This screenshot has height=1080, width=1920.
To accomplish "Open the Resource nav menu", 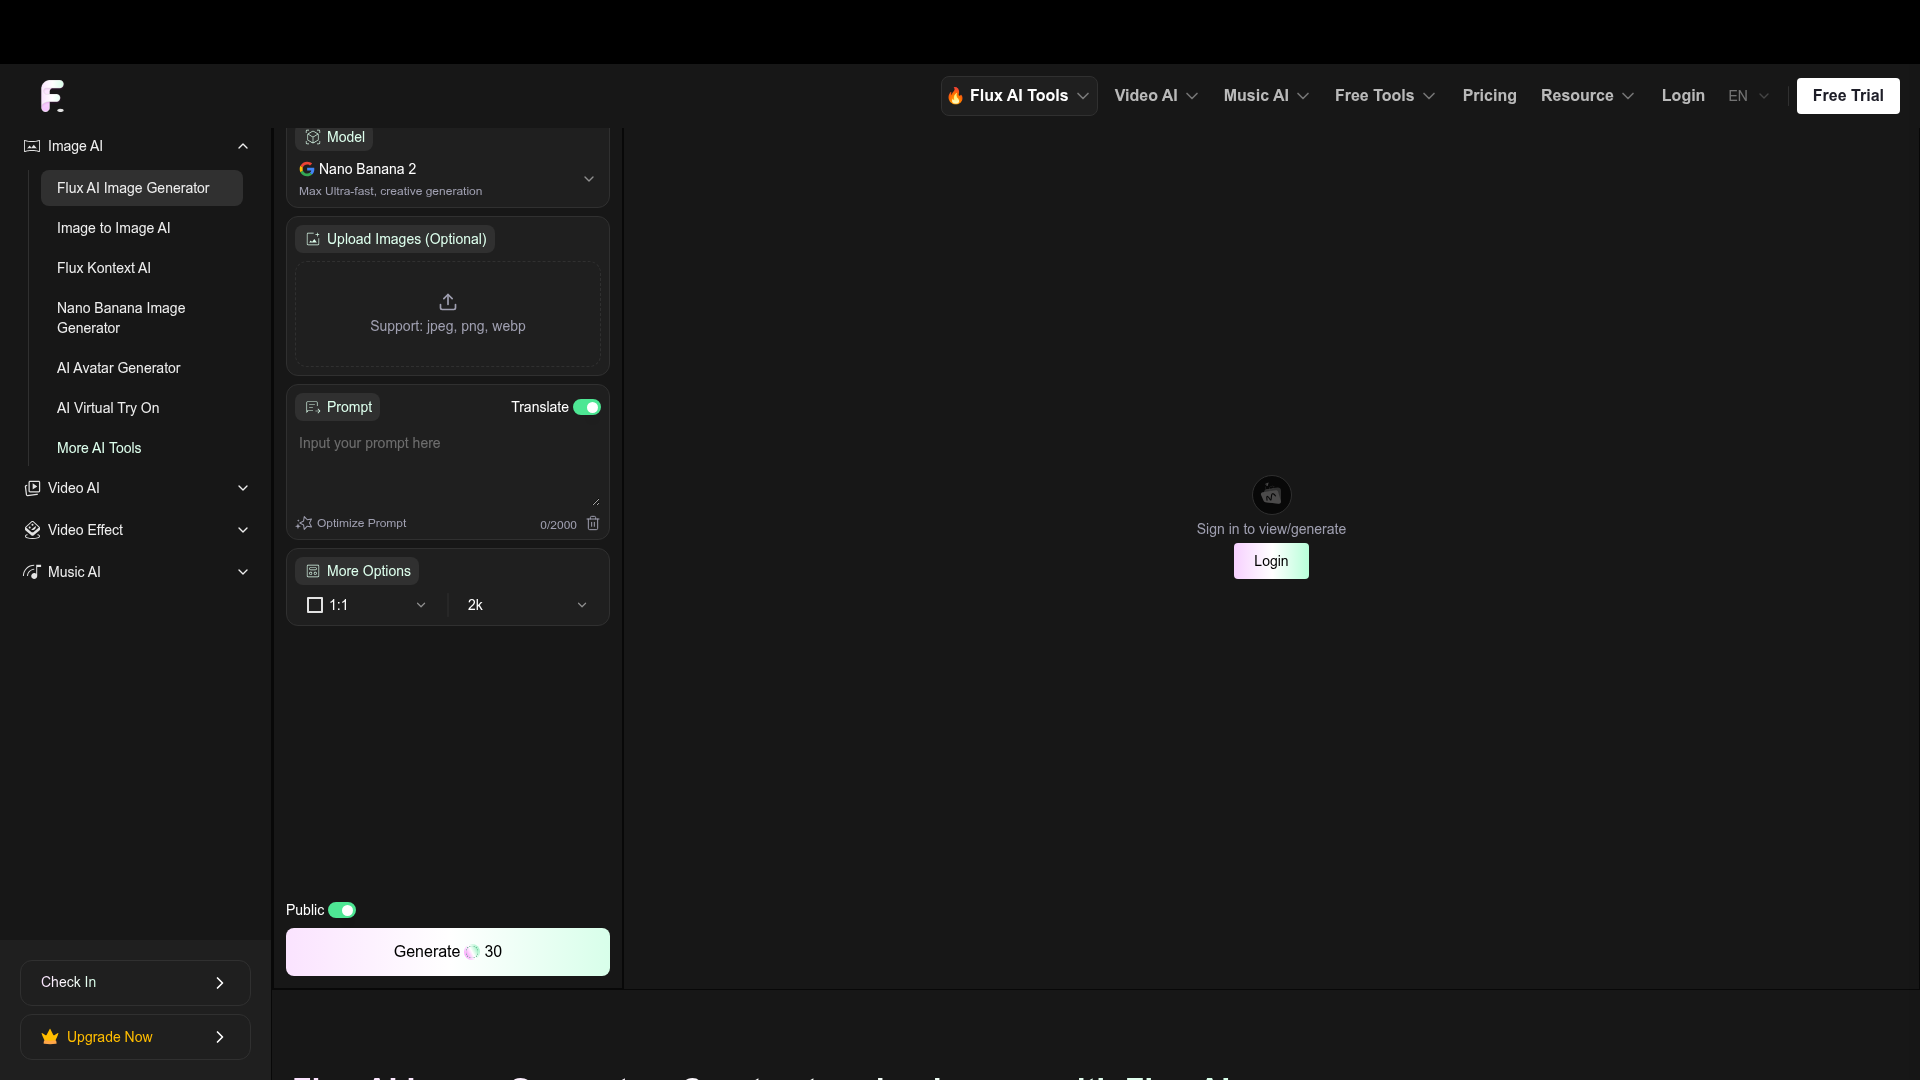I will (x=1587, y=96).
